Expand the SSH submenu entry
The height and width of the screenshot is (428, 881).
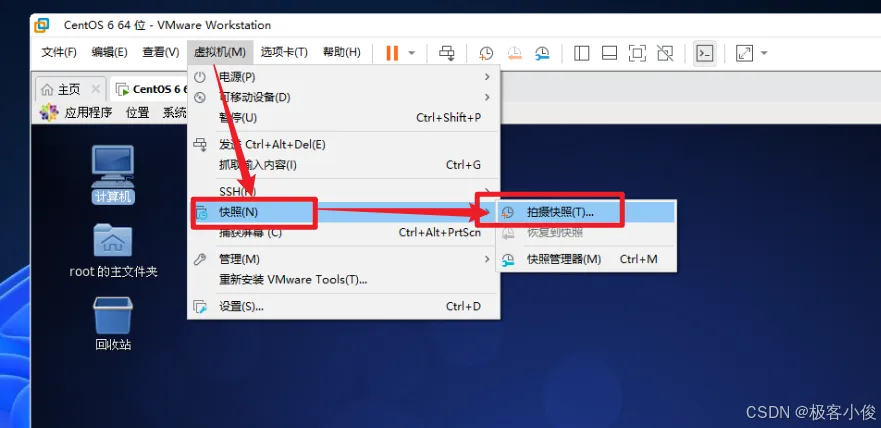[x=343, y=192]
